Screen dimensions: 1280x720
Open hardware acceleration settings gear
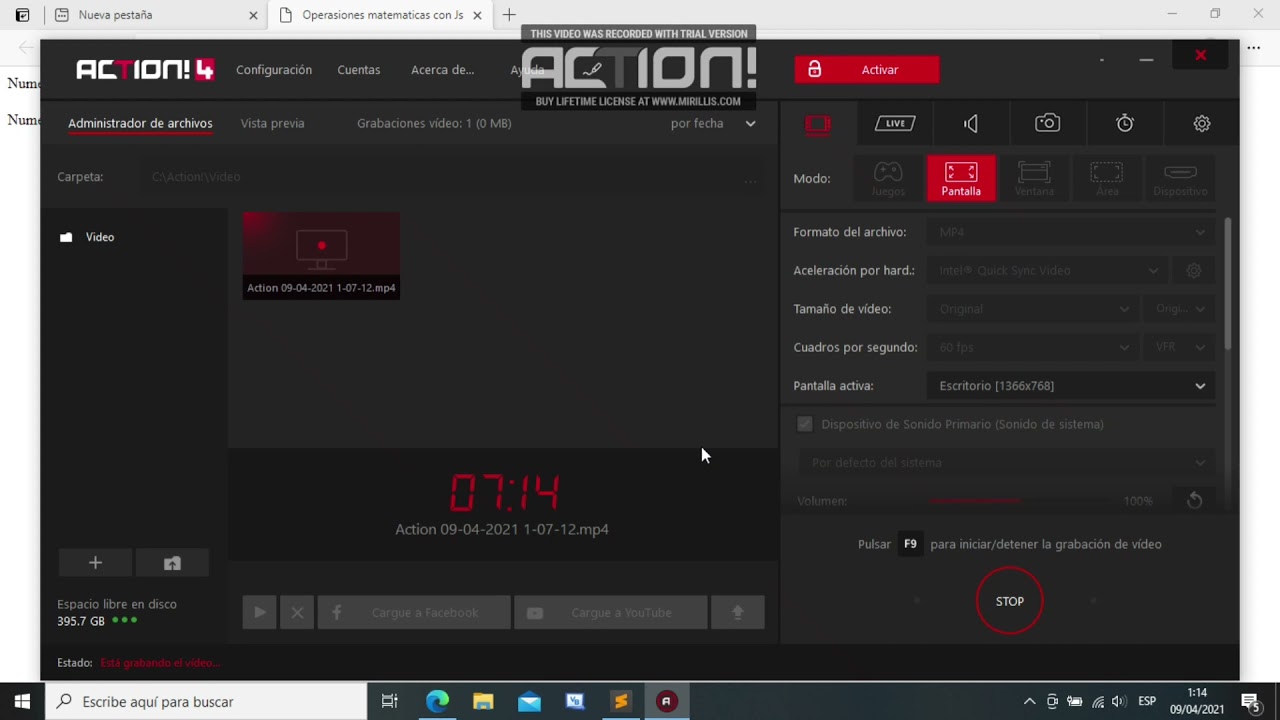click(1193, 270)
